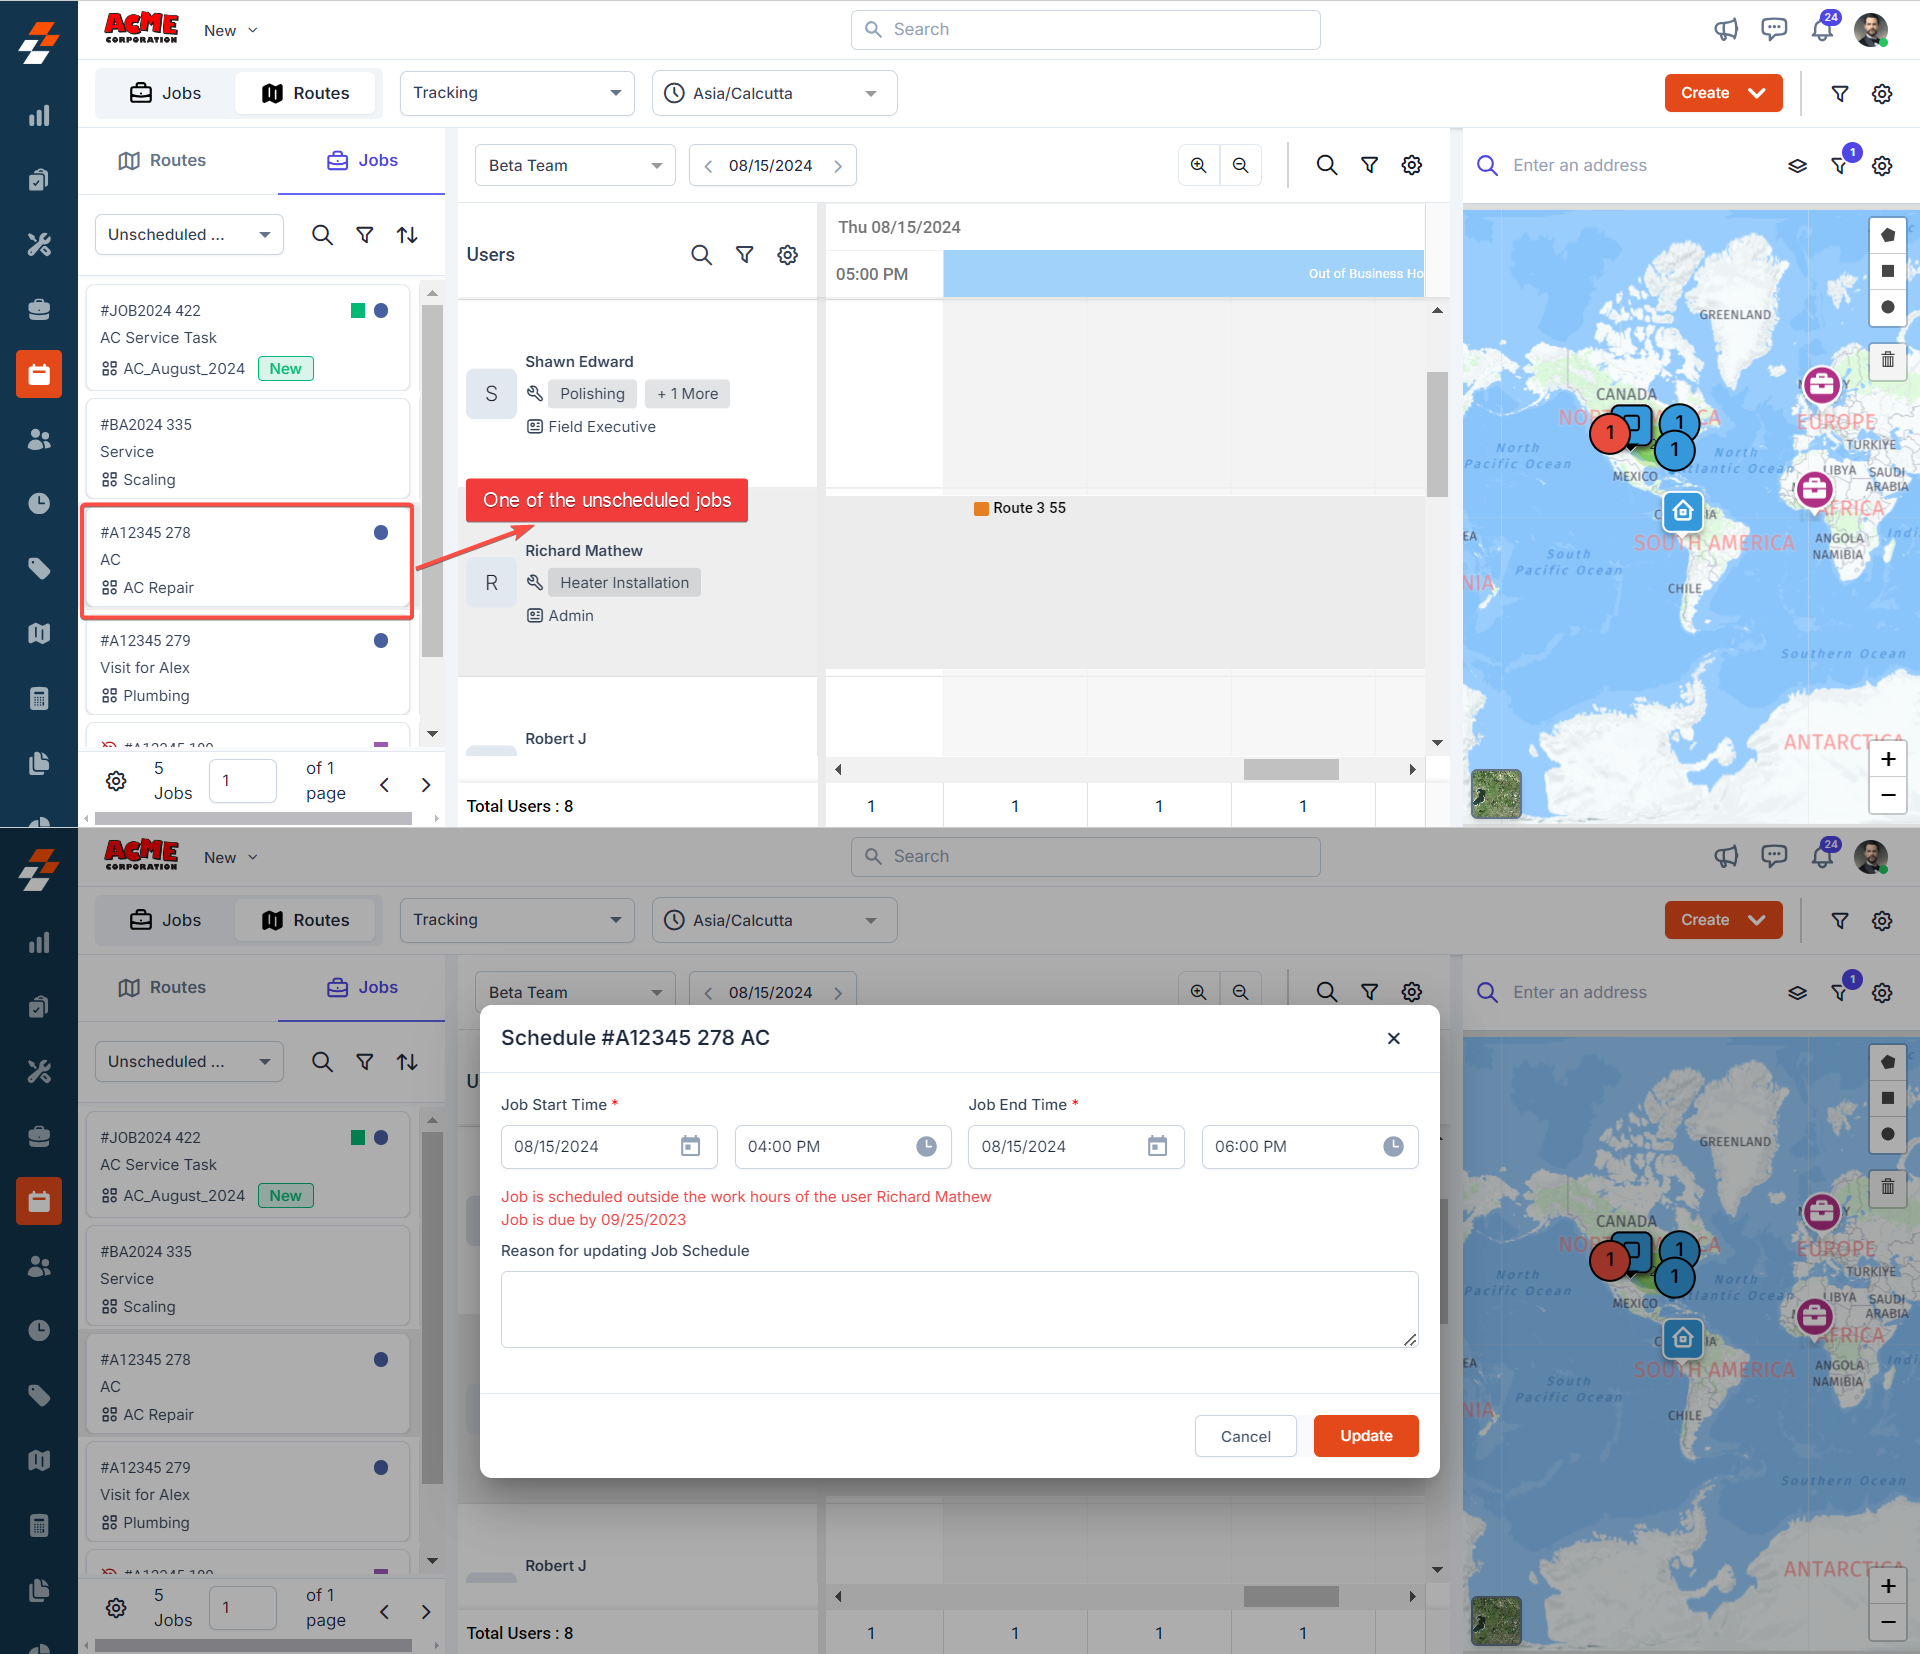Click Richard Mathew's 'R' avatar
This screenshot has width=1920, height=1654.
click(x=491, y=583)
